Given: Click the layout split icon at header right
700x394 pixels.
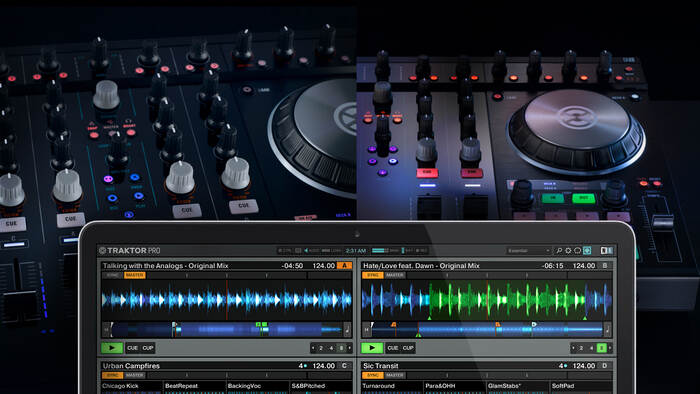Looking at the screenshot, I should tap(606, 251).
